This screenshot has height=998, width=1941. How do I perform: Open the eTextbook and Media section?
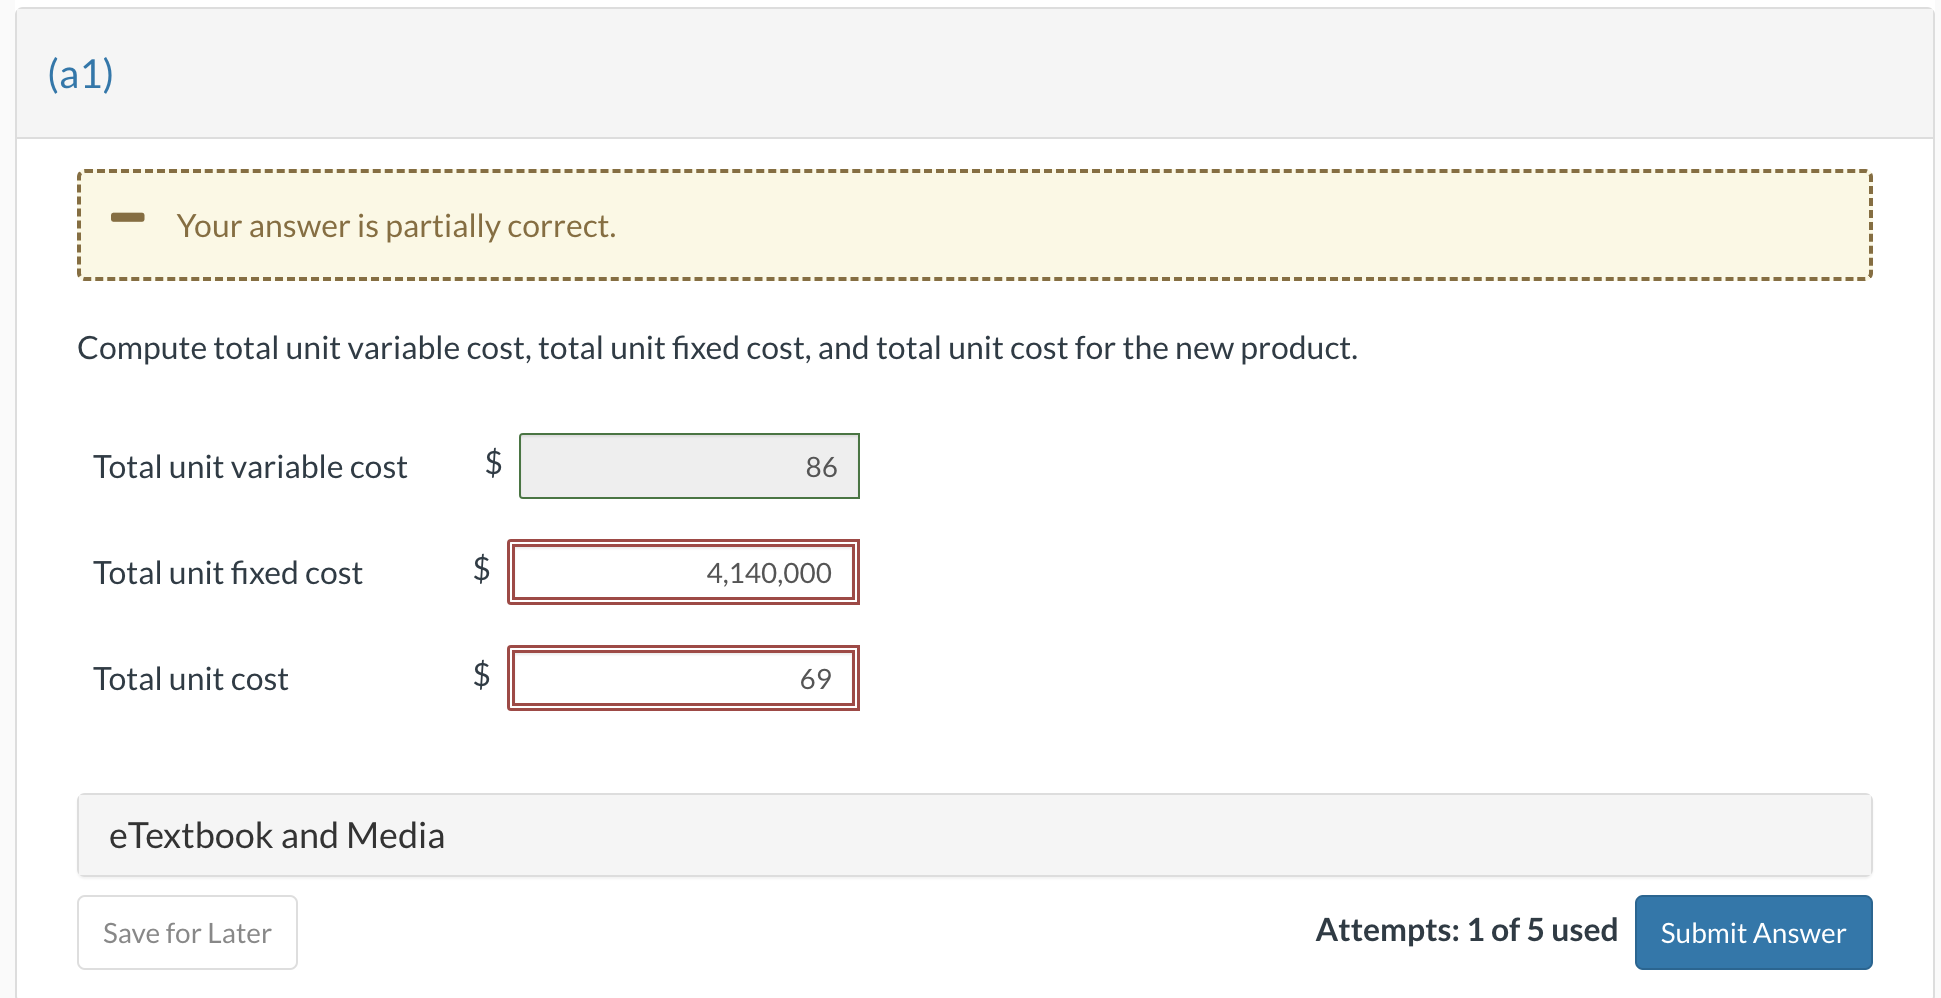(x=277, y=835)
